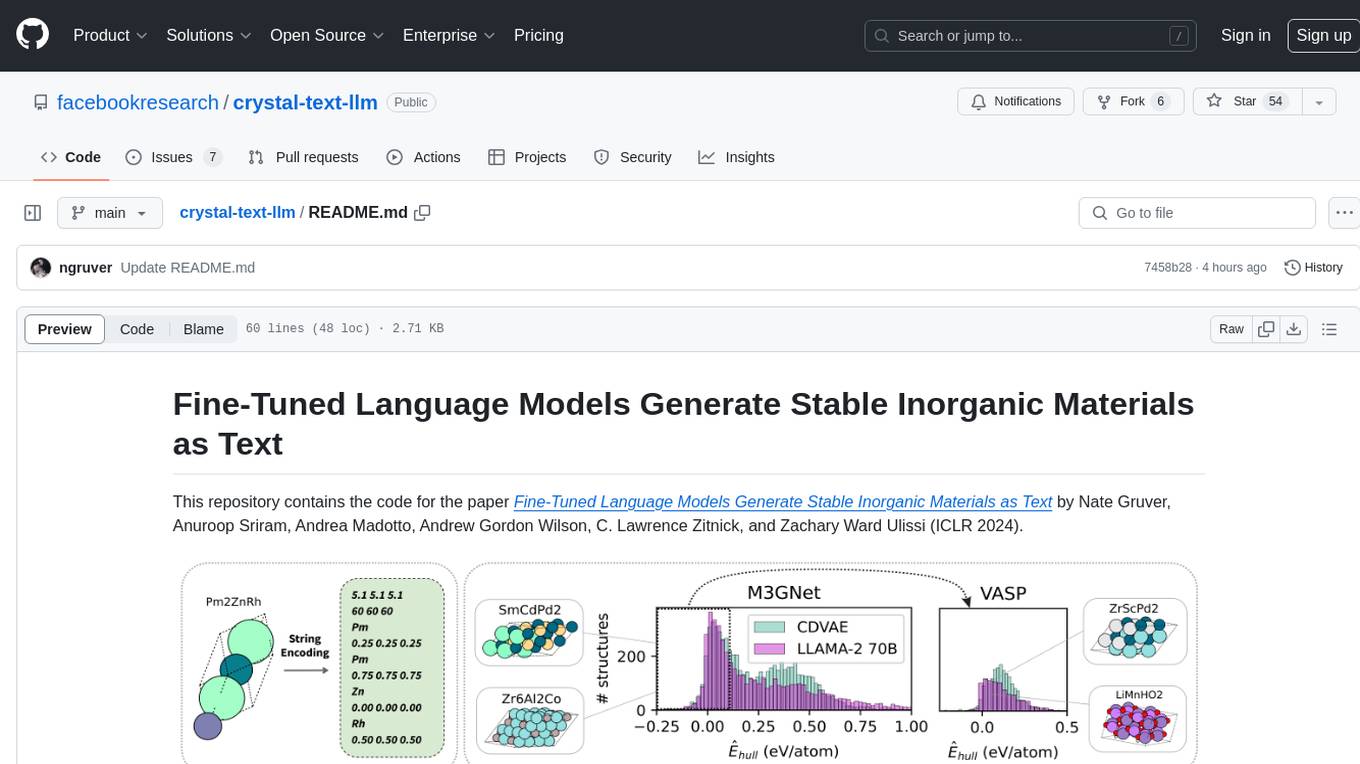This screenshot has height=764, width=1360.
Task: Switch to the Pull requests tab
Action: [303, 157]
